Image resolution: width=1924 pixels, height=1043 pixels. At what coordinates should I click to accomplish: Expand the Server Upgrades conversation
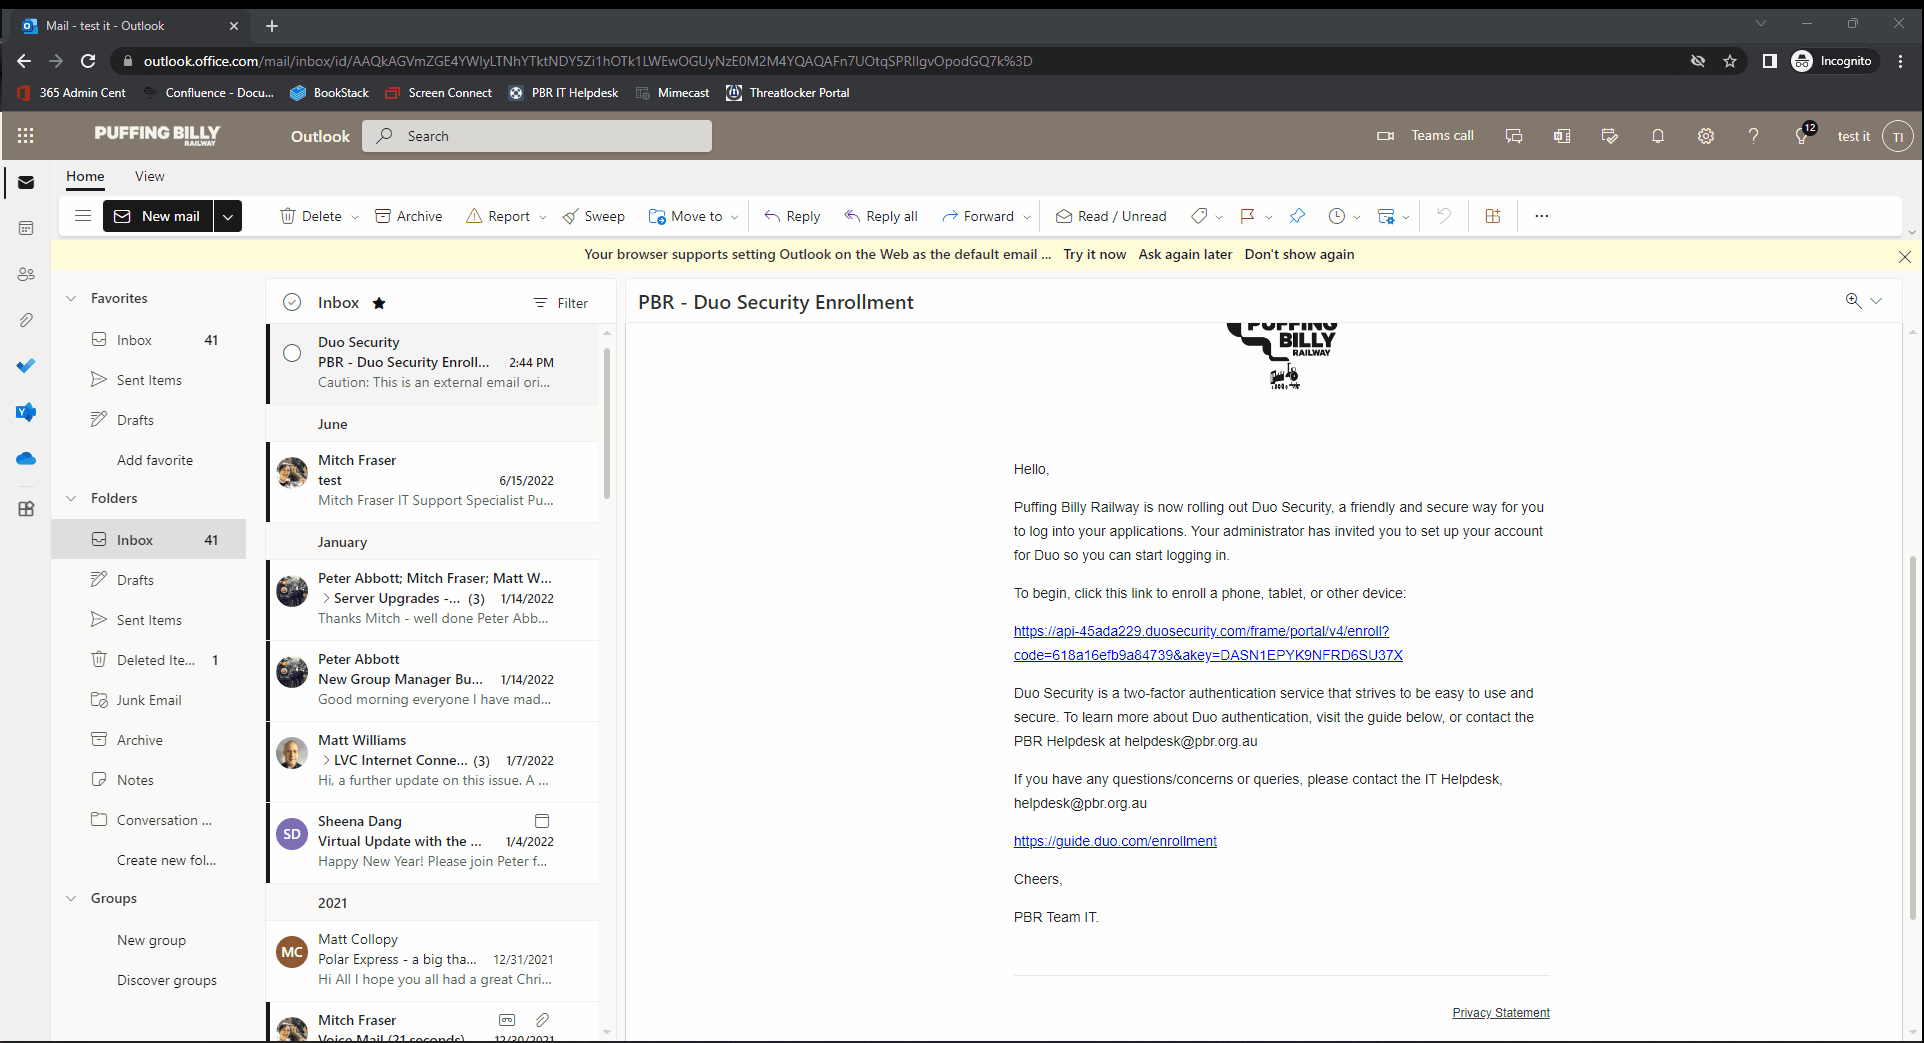[x=326, y=598]
